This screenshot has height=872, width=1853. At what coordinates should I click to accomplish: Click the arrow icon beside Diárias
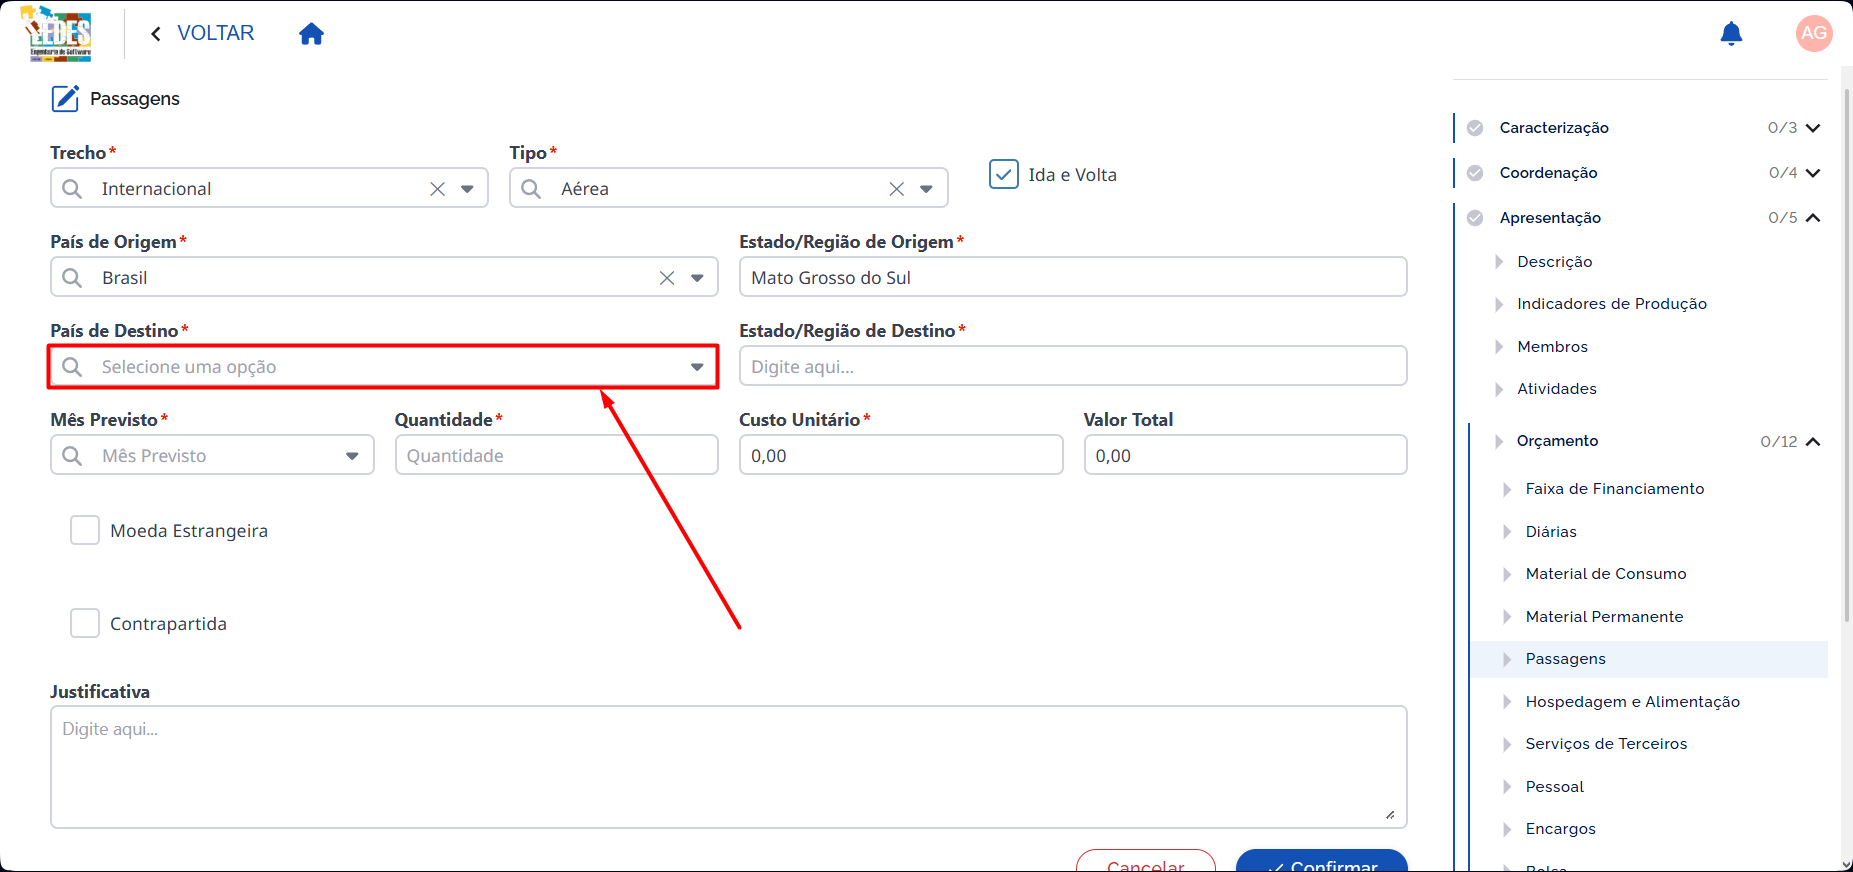coord(1507,532)
